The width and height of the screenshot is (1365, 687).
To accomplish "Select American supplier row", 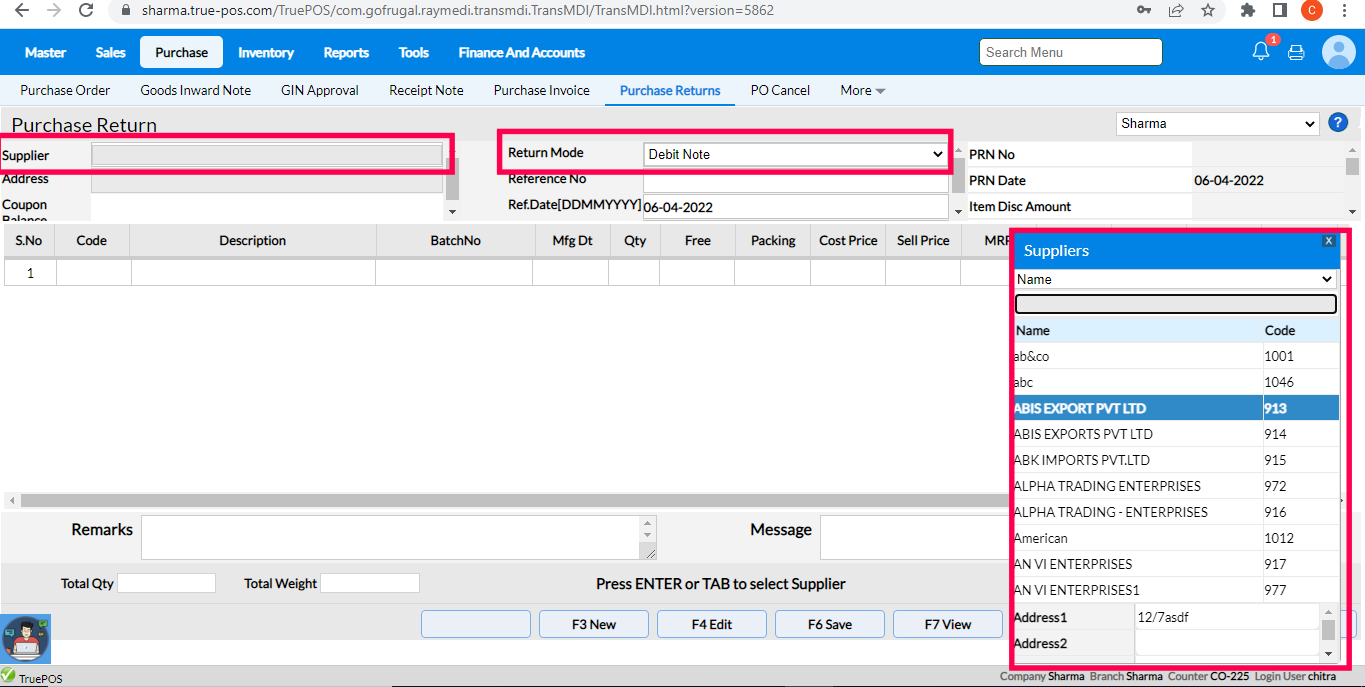I will (1176, 538).
